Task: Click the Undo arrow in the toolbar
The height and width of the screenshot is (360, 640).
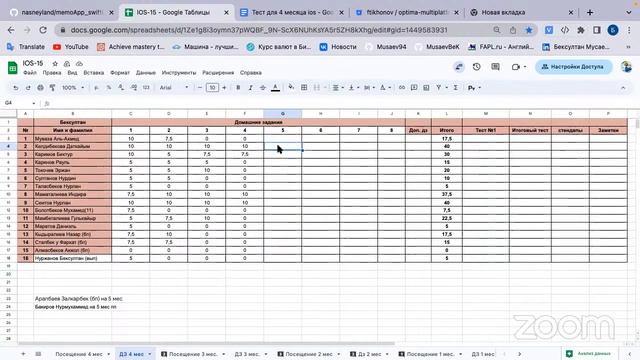Action: 16,88
